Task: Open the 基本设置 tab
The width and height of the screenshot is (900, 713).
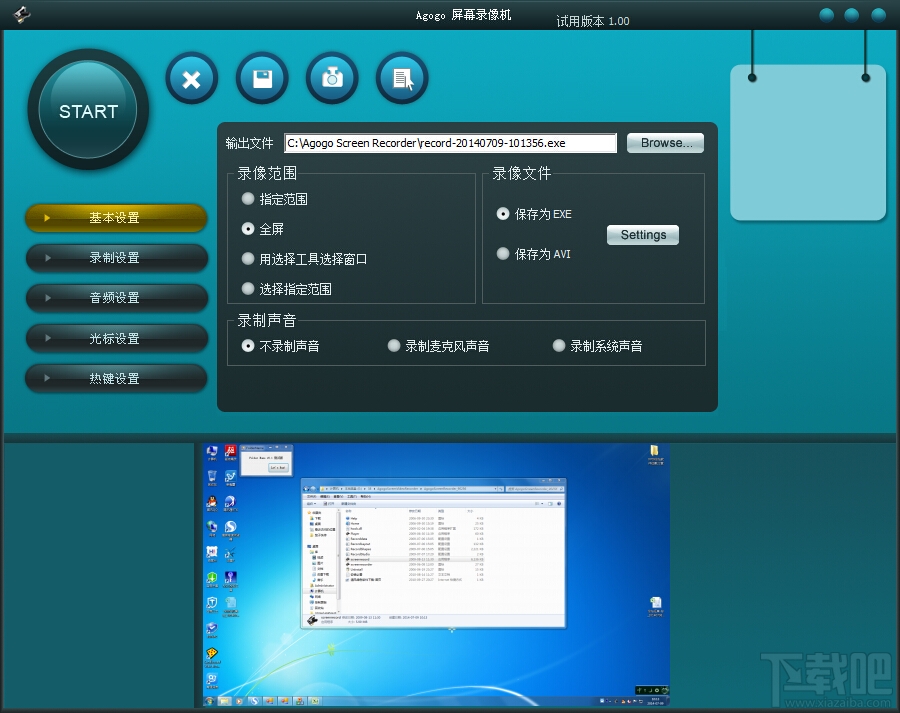Action: 117,218
